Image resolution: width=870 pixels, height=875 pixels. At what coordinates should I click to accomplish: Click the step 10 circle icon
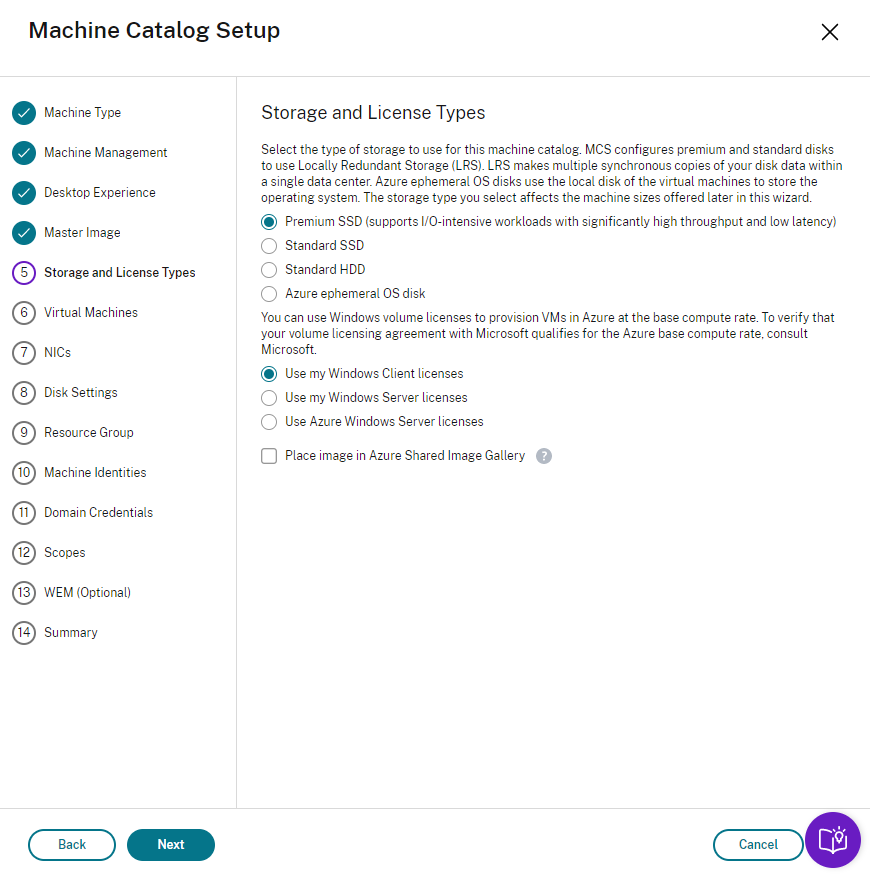[24, 473]
